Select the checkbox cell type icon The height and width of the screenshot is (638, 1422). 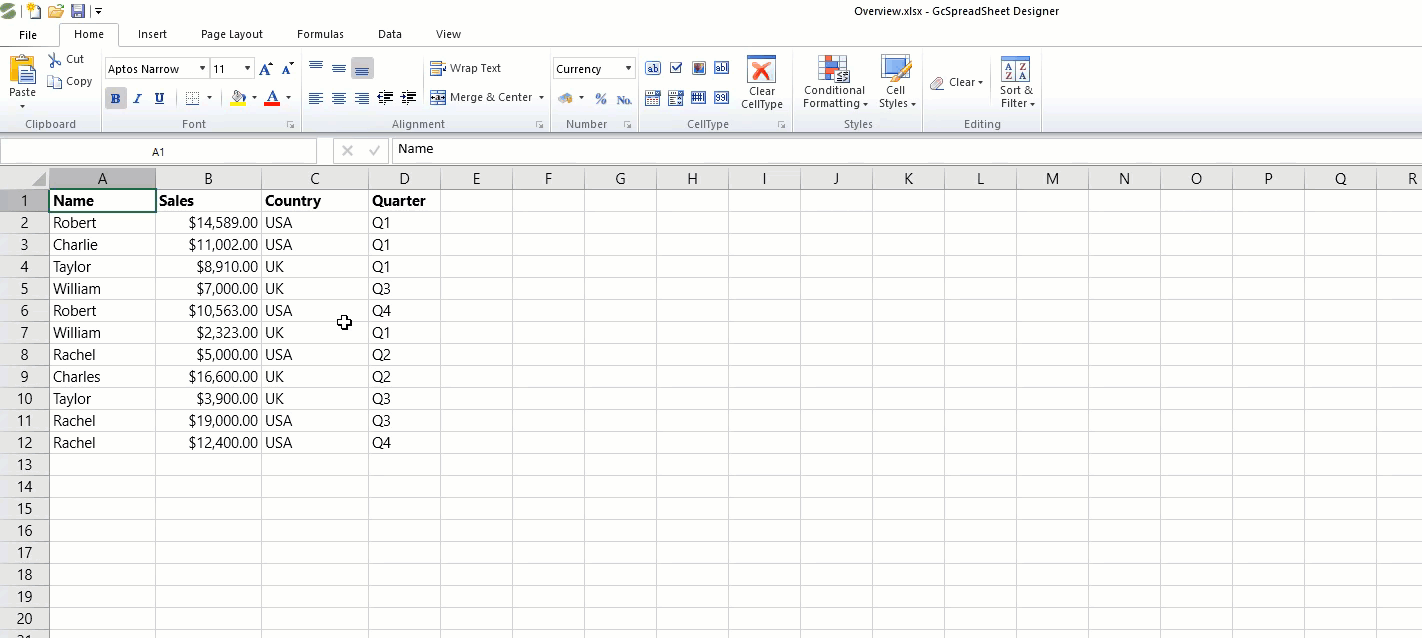[x=676, y=68]
